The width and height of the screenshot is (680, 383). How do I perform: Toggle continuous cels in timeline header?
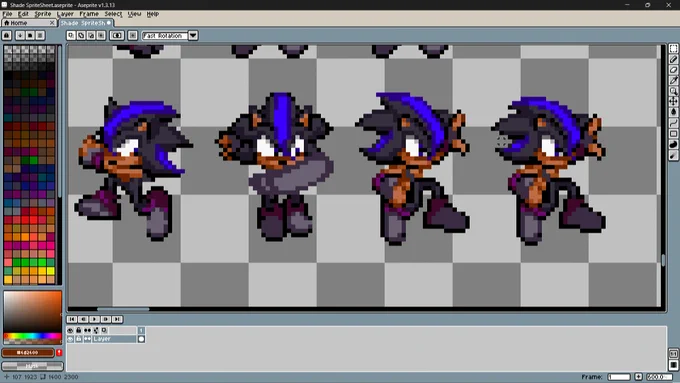click(87, 331)
